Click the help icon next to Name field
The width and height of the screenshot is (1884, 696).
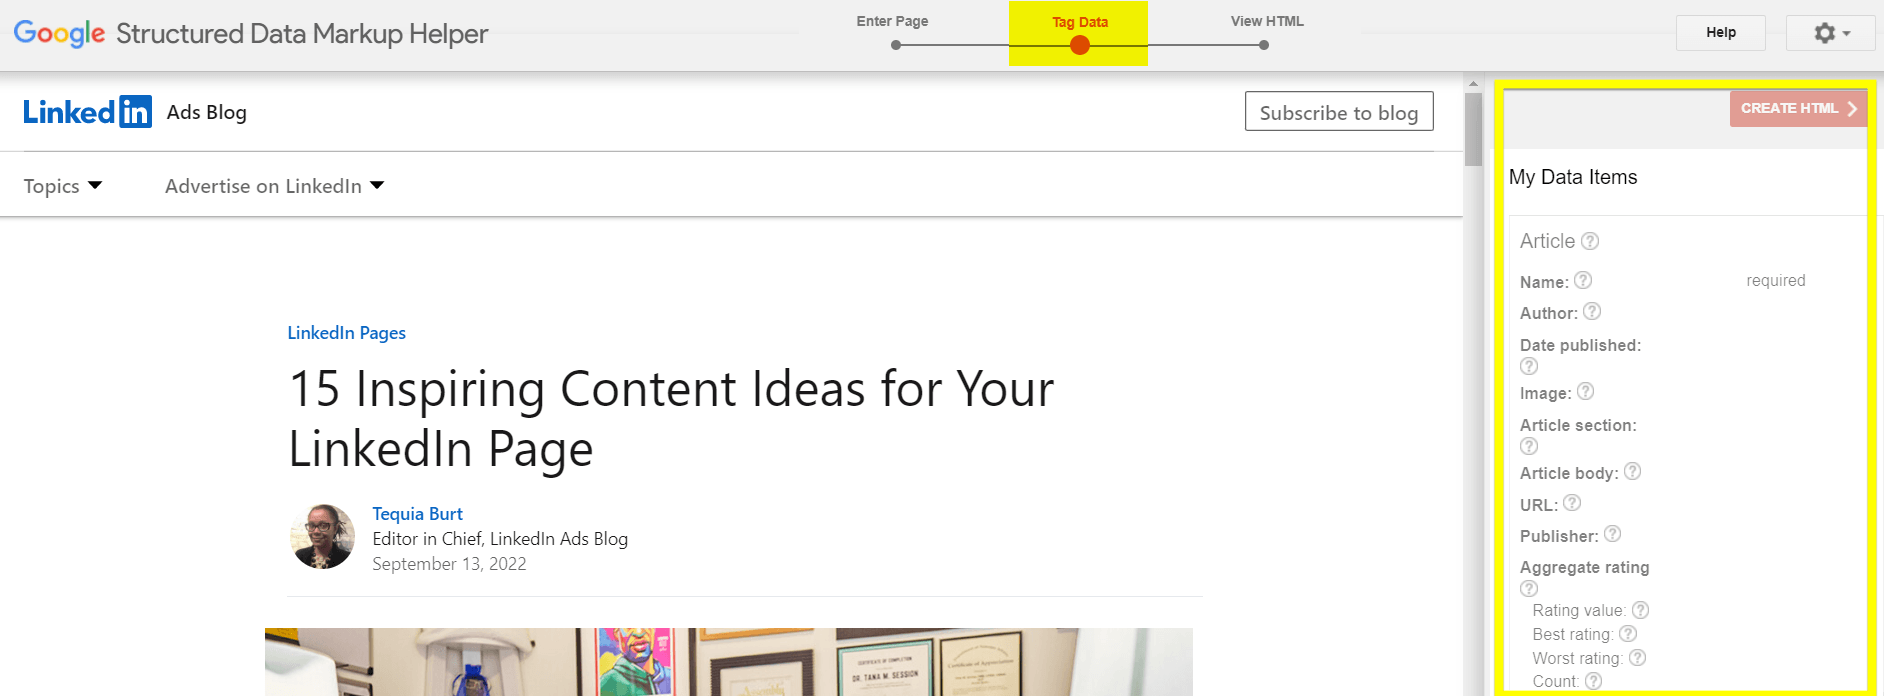click(x=1583, y=281)
